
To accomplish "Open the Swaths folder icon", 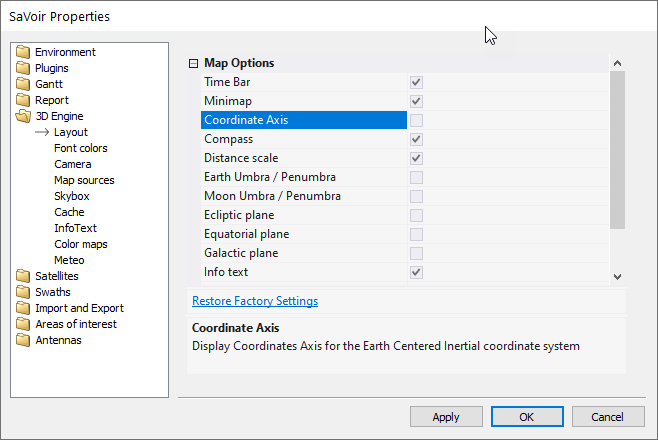I will pos(23,292).
